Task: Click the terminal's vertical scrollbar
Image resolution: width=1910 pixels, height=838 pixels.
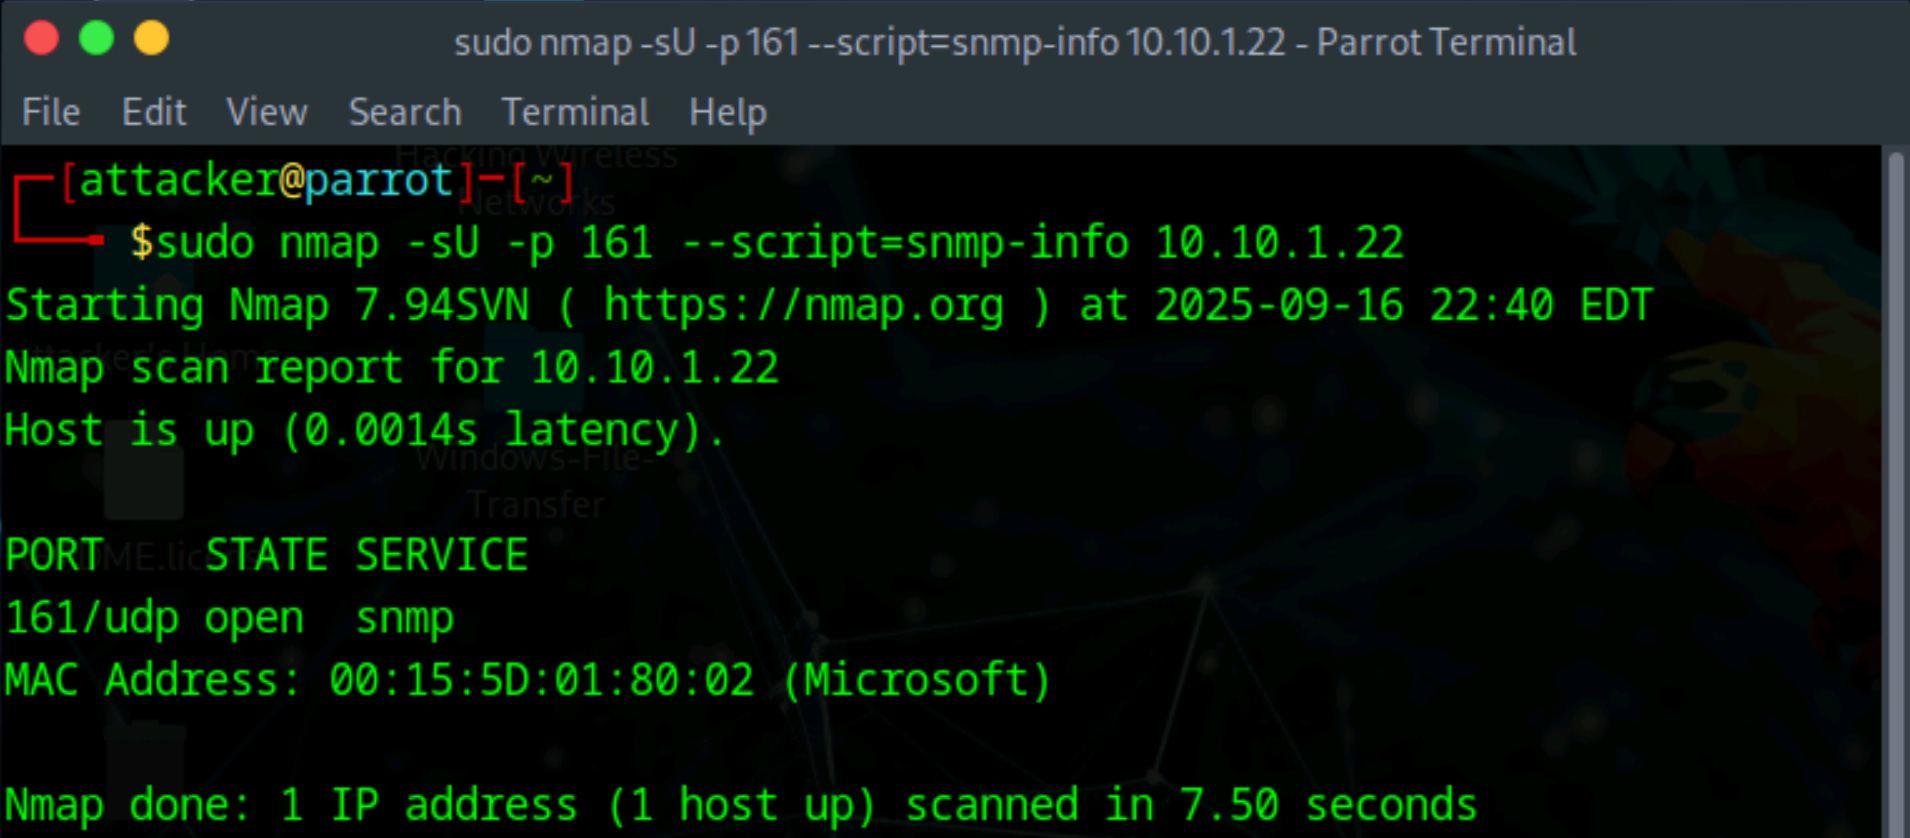Action: [1895, 490]
